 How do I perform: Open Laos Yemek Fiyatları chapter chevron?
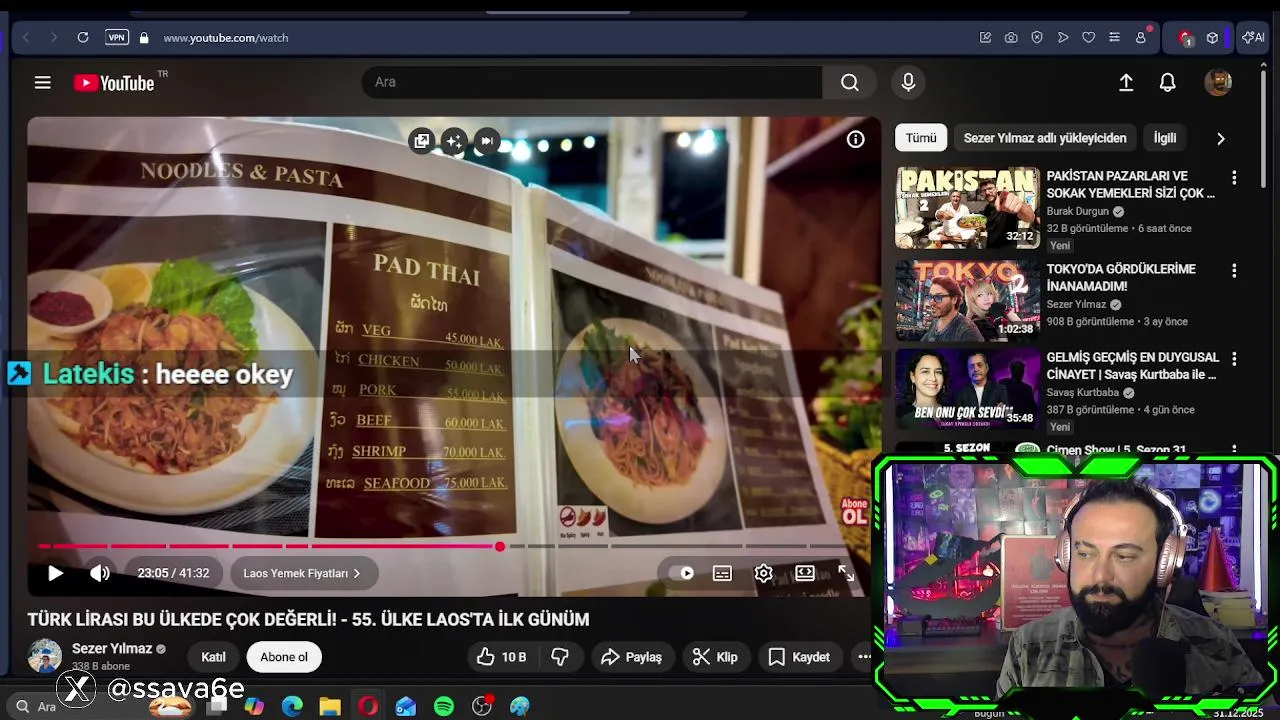tap(356, 573)
